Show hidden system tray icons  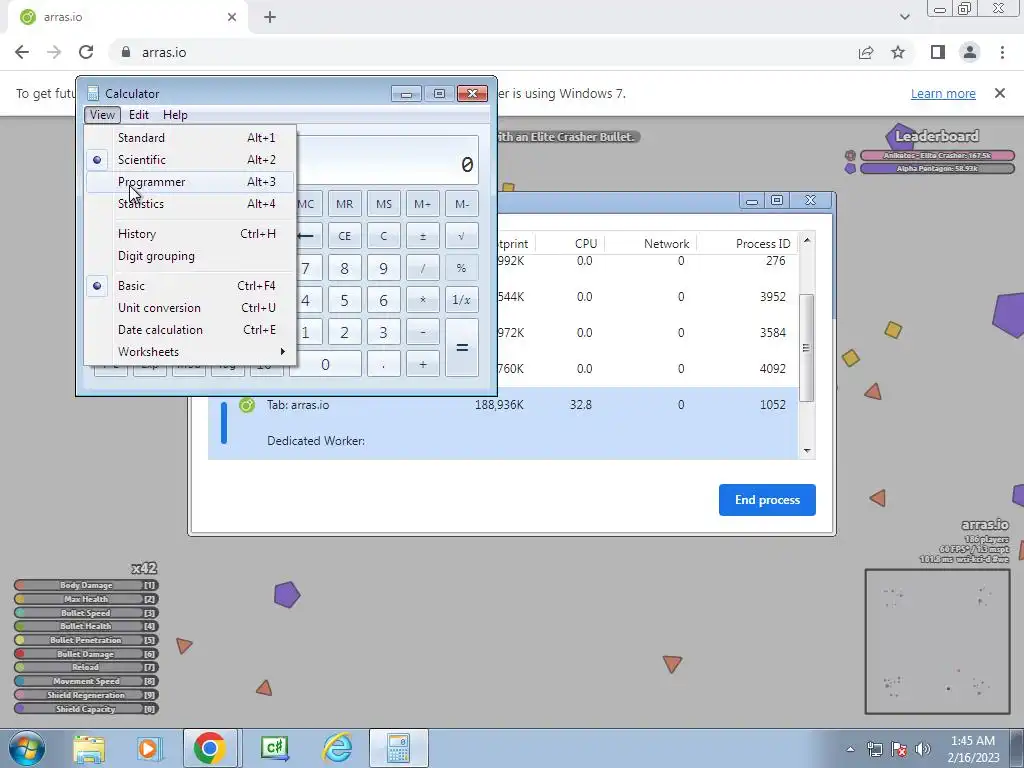[850, 749]
